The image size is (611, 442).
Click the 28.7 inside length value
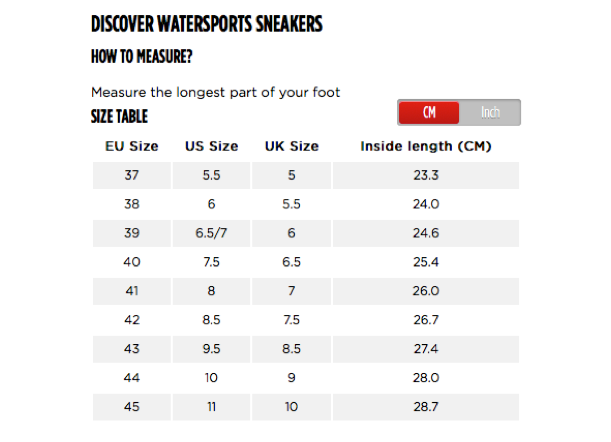point(426,407)
